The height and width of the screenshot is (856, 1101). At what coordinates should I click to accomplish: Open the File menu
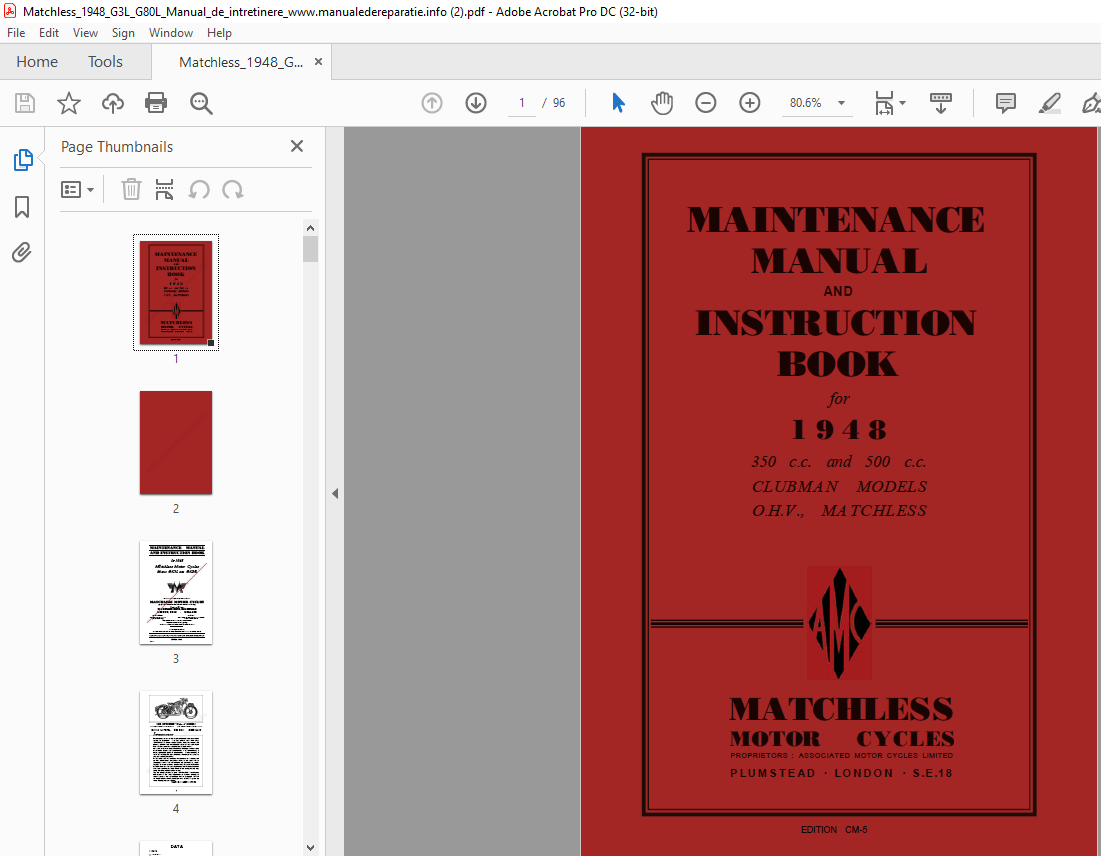[x=16, y=33]
